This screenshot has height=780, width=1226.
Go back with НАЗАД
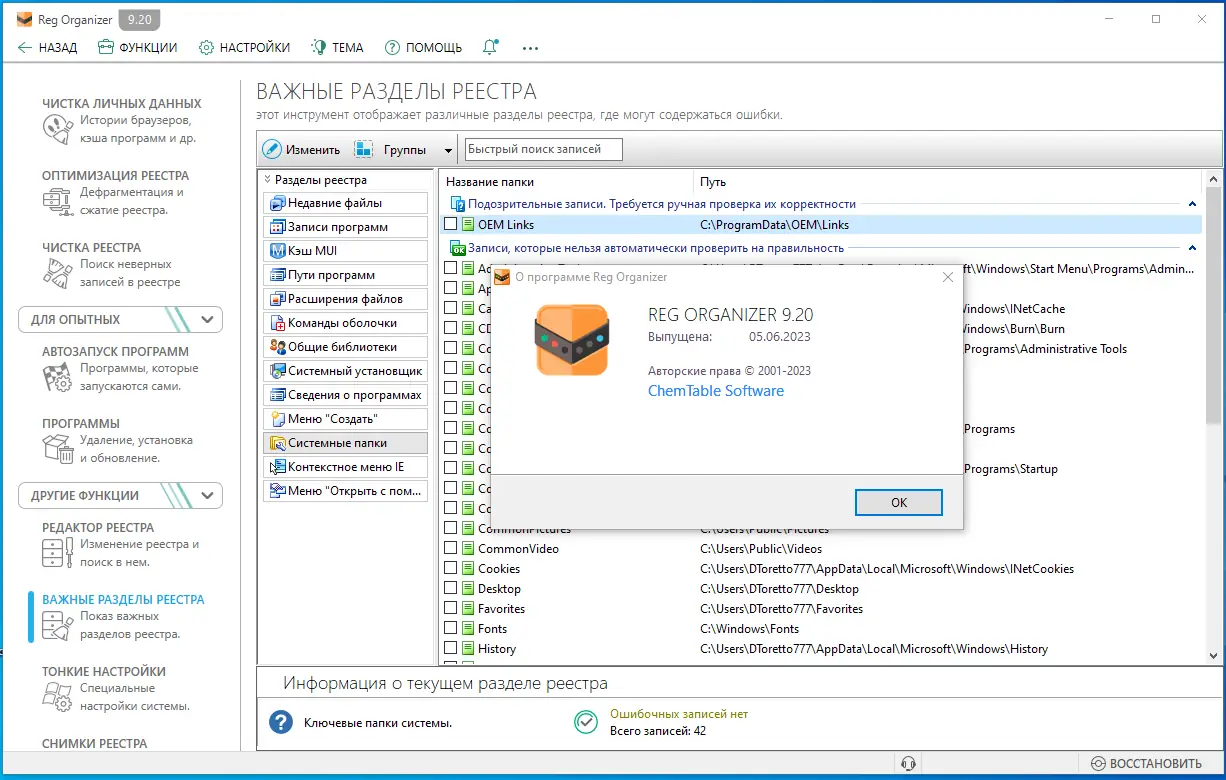pyautogui.click(x=47, y=47)
